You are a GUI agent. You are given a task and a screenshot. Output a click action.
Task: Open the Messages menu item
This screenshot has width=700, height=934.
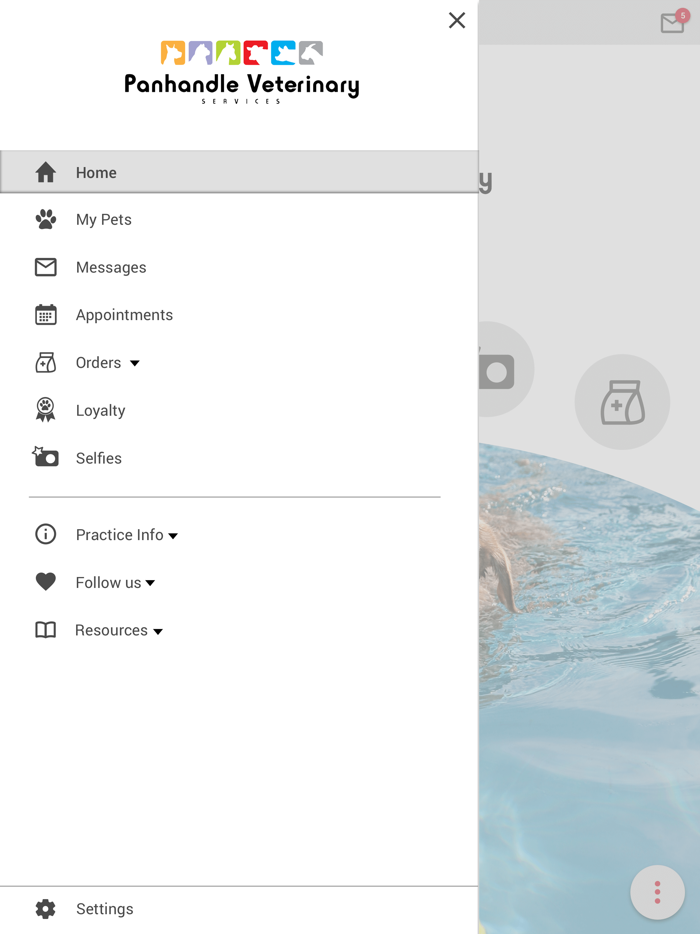coord(239,267)
